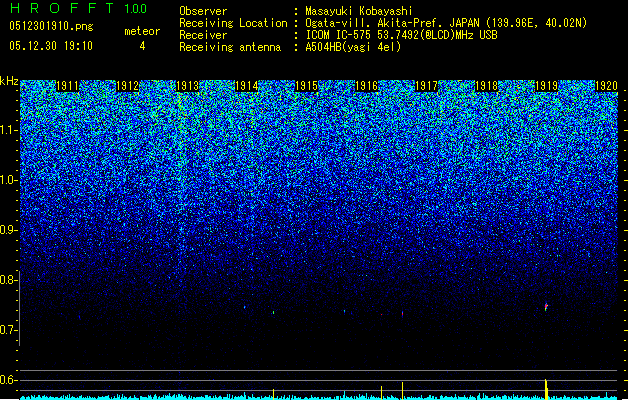Click the 1913 time marker label

[187, 86]
